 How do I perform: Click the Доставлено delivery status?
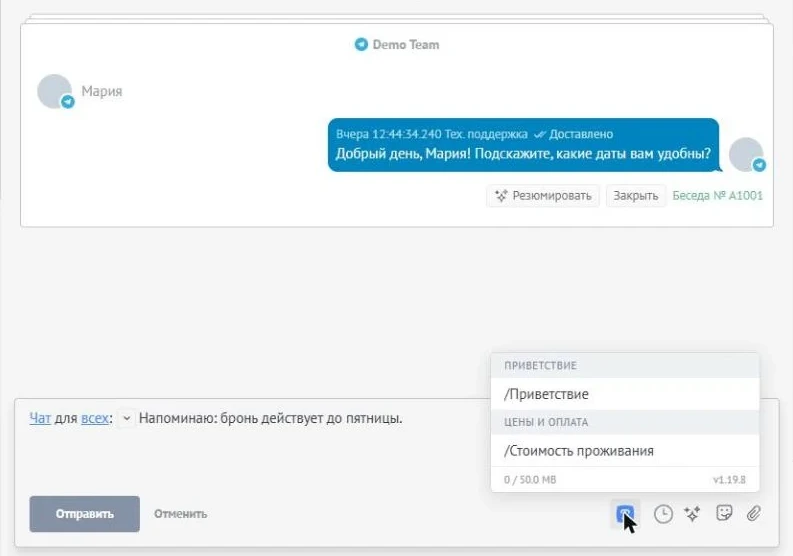(x=581, y=134)
